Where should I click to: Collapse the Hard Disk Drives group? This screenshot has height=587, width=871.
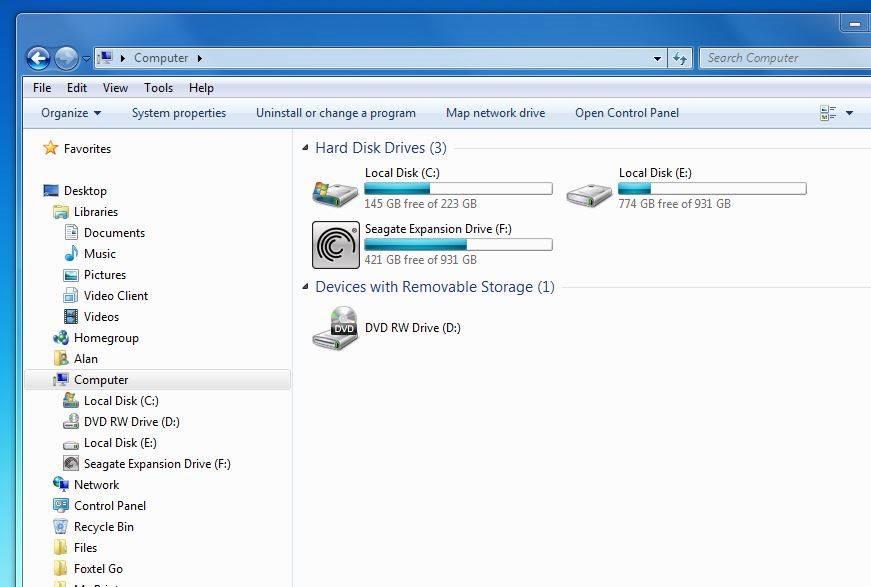tap(306, 149)
